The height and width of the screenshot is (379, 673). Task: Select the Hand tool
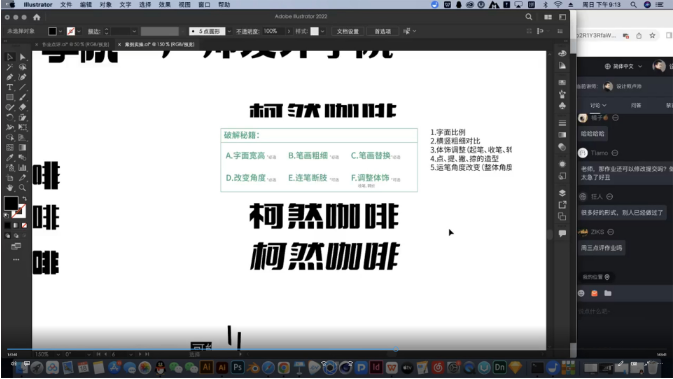(9, 188)
